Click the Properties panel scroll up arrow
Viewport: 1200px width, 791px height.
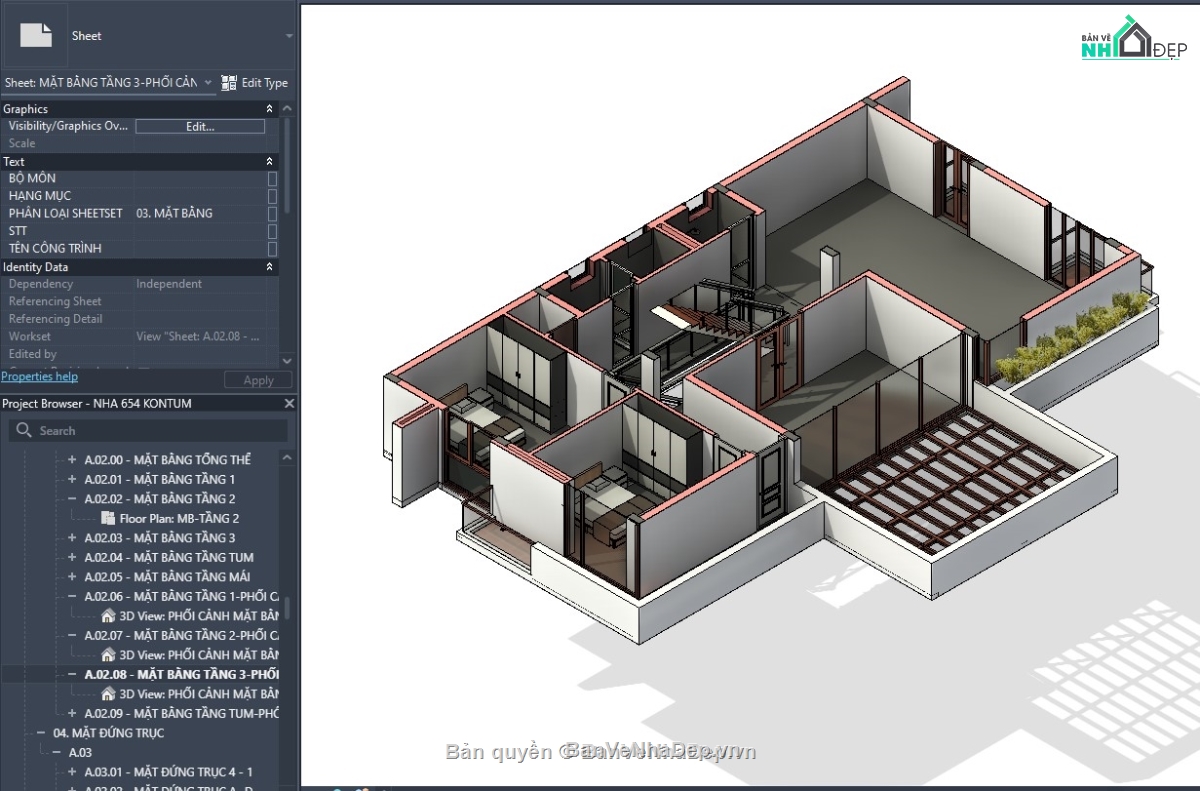(288, 108)
